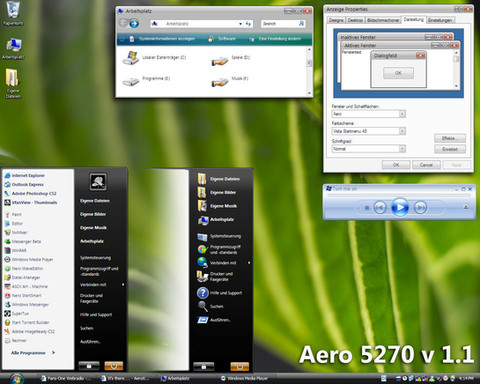Launch Outlook Express from the start menu

(24, 184)
